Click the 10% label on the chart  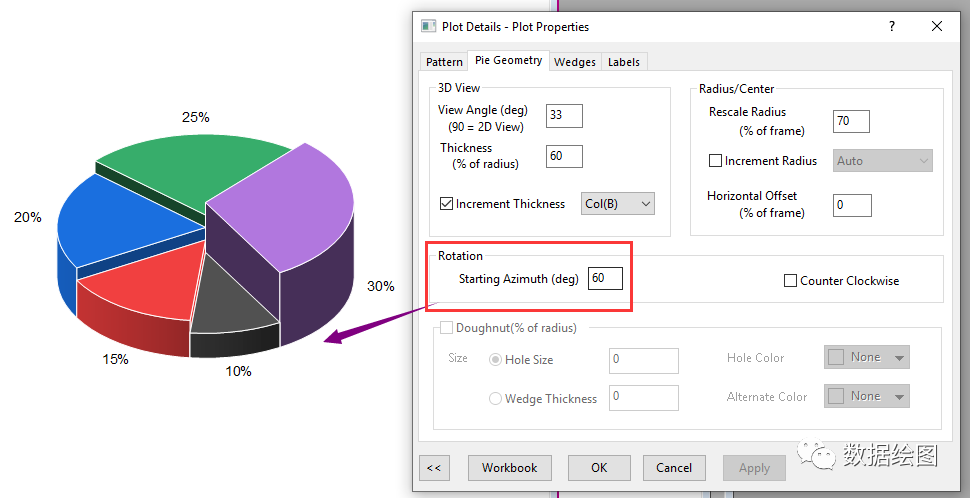tap(238, 371)
